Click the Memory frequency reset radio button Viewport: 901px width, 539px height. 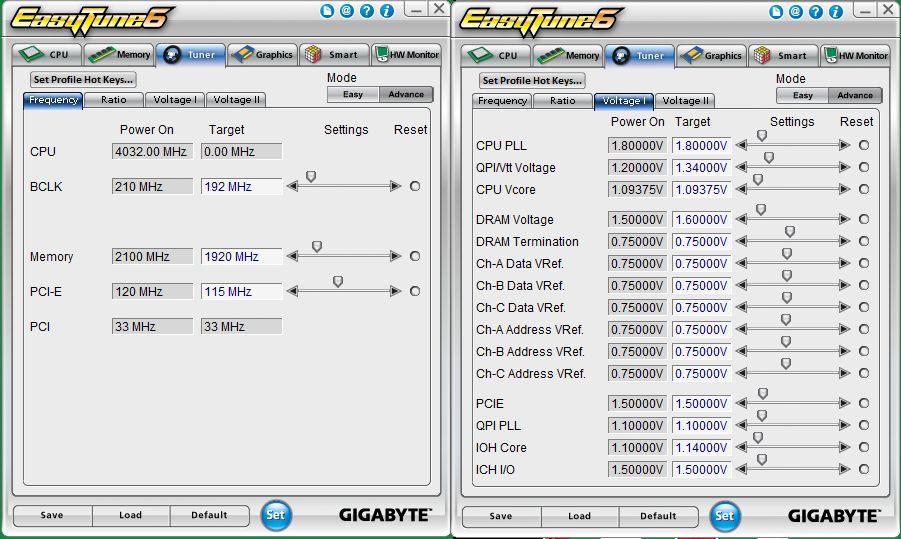[x=415, y=256]
